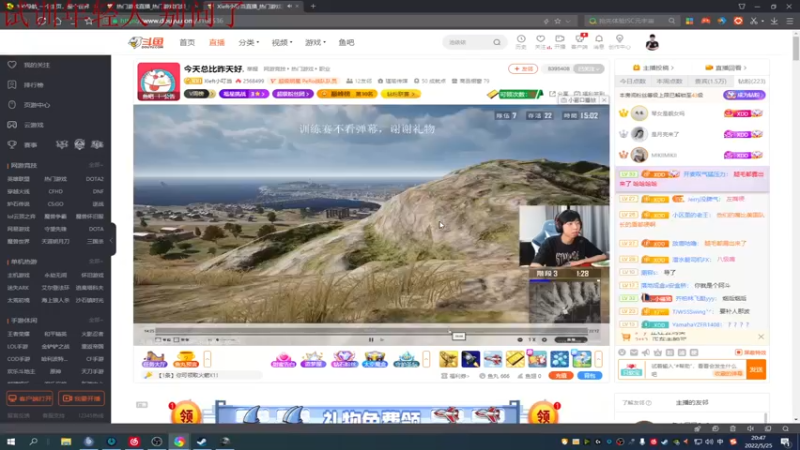Click the user profile avatar in header
Image resolution: width=800 pixels, height=450 pixels.
[x=652, y=43]
